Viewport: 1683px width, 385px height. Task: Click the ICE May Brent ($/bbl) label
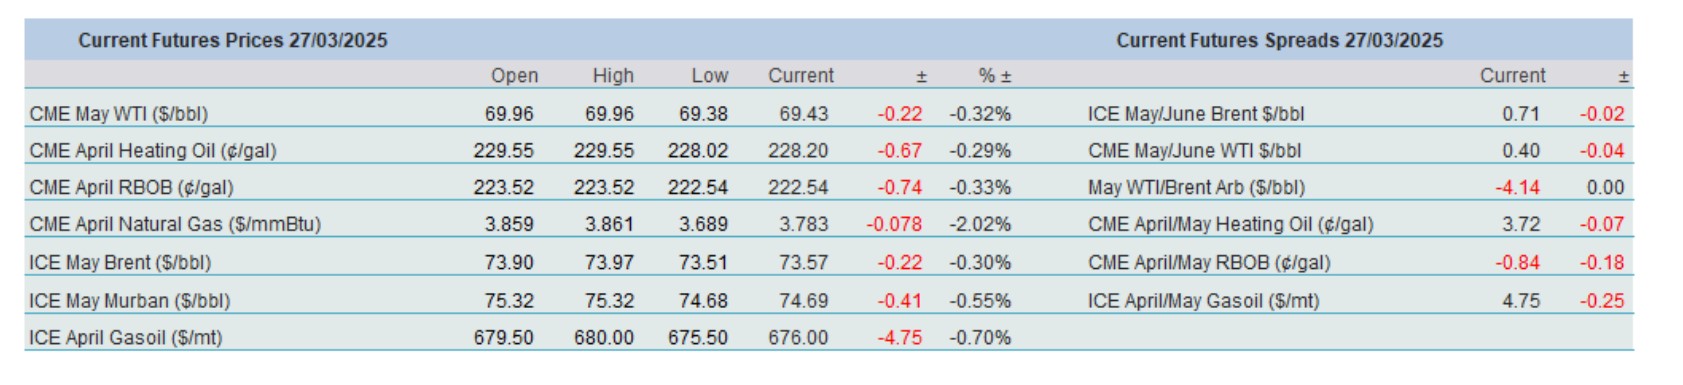click(x=120, y=263)
